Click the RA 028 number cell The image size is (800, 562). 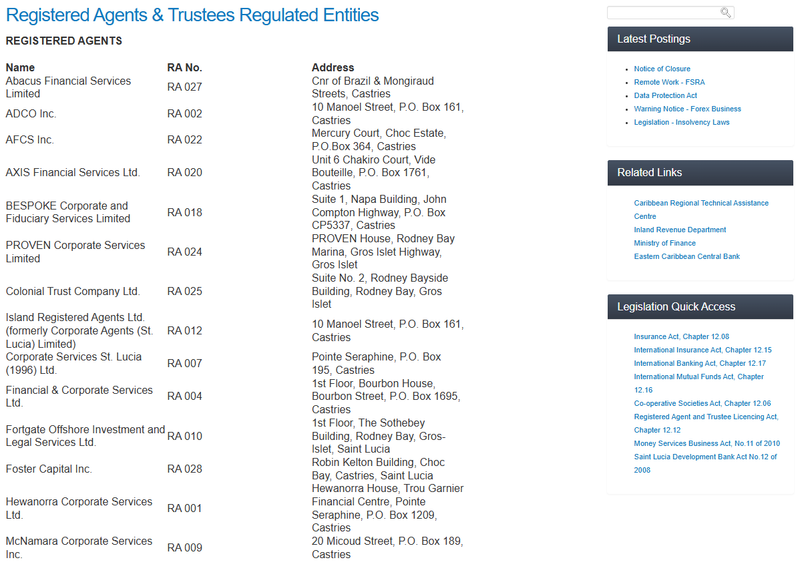pos(184,469)
